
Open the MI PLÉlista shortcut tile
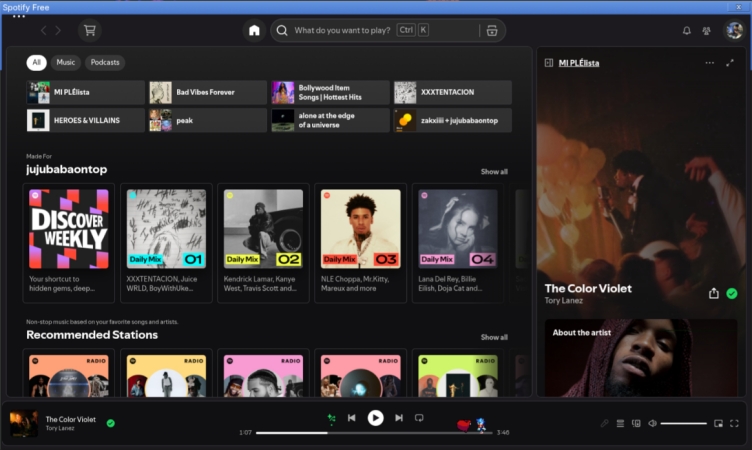pos(85,92)
